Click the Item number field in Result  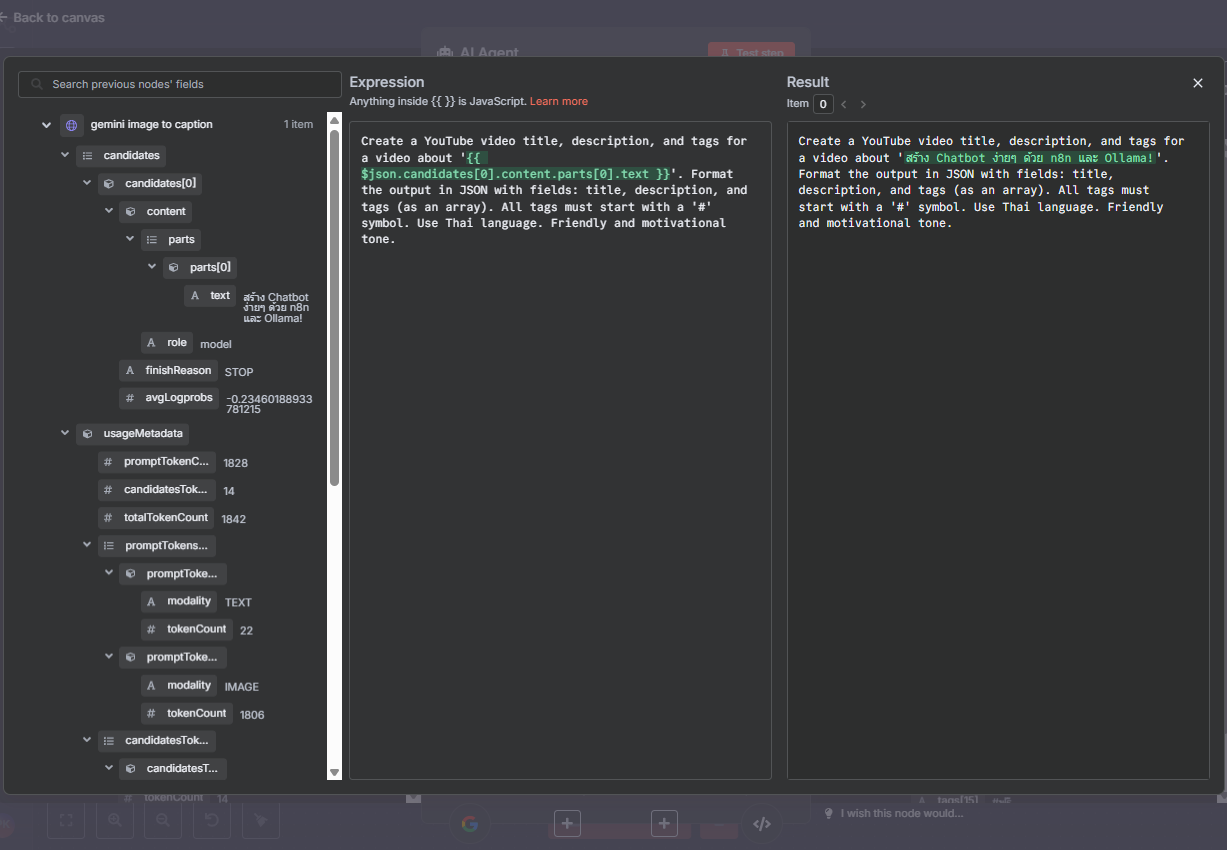click(x=823, y=104)
